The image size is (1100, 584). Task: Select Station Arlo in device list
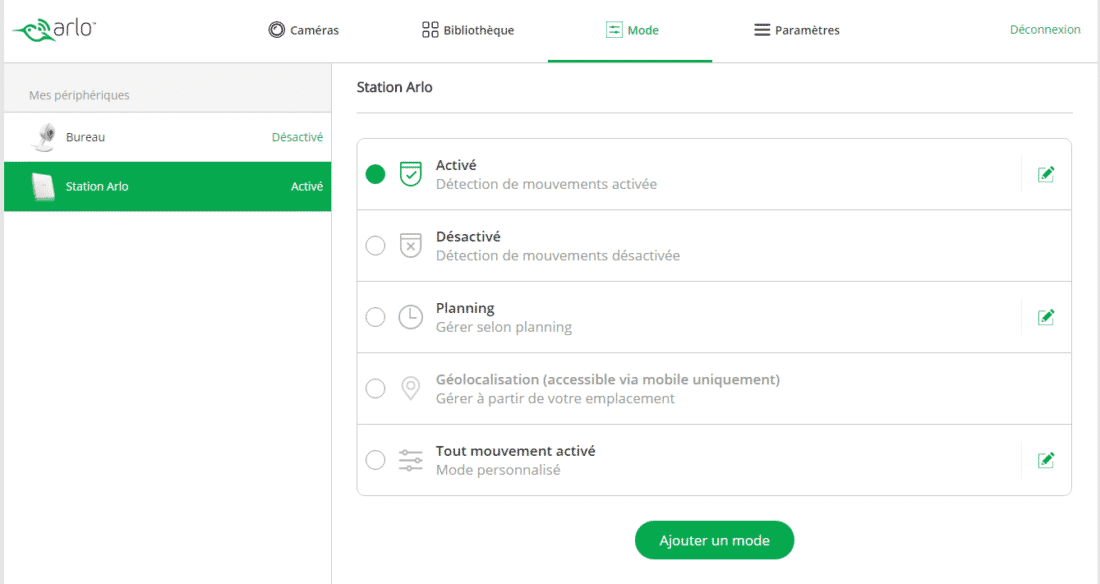168,187
